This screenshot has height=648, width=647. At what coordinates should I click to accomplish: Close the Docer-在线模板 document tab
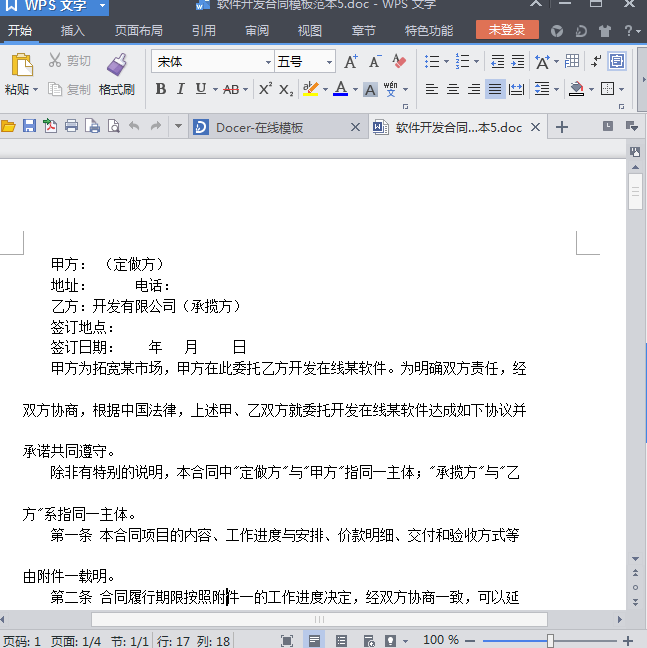point(355,127)
